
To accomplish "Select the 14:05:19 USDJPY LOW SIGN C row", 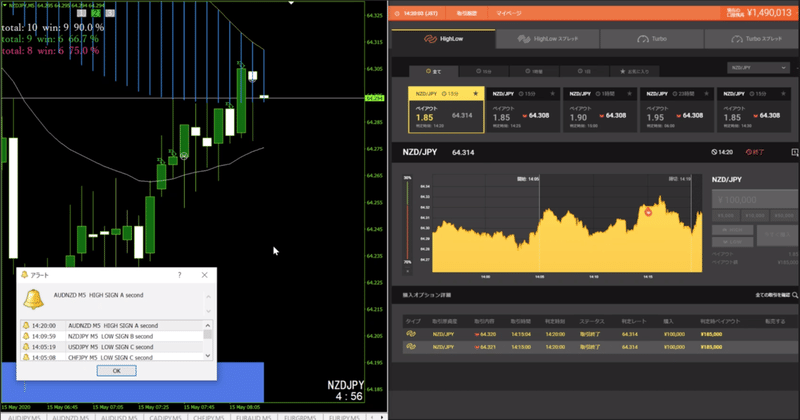I will (x=112, y=347).
